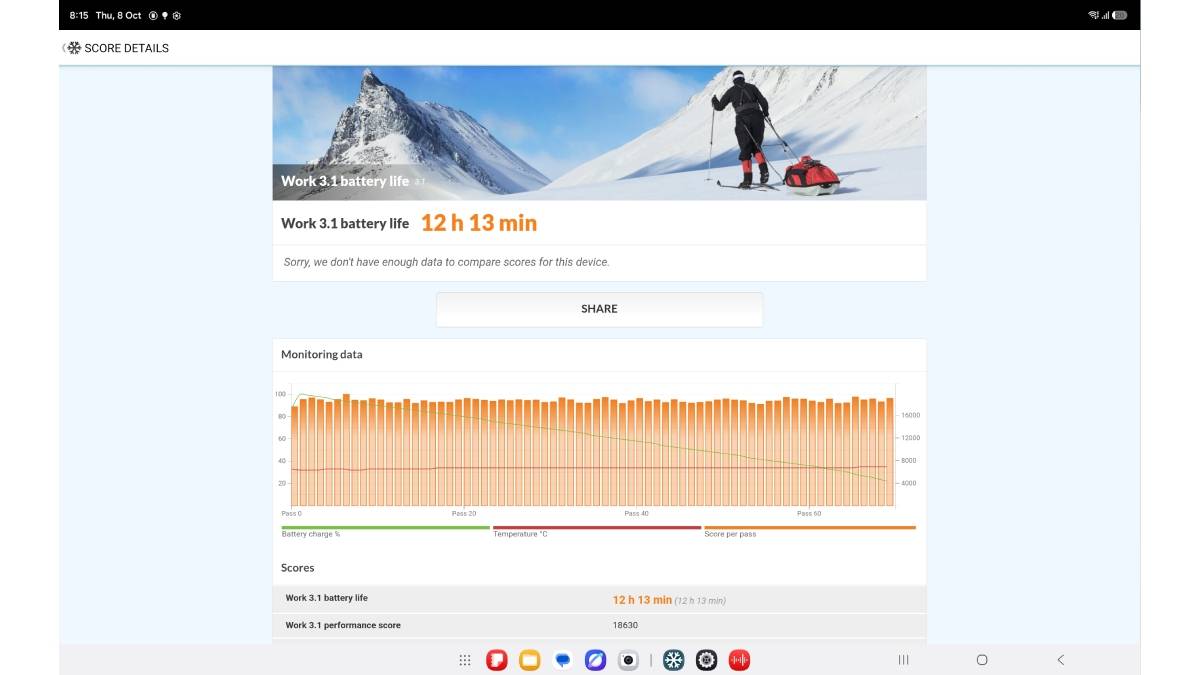Tap the Monitoring data heading
Image resolution: width=1200 pixels, height=675 pixels.
[x=322, y=354]
